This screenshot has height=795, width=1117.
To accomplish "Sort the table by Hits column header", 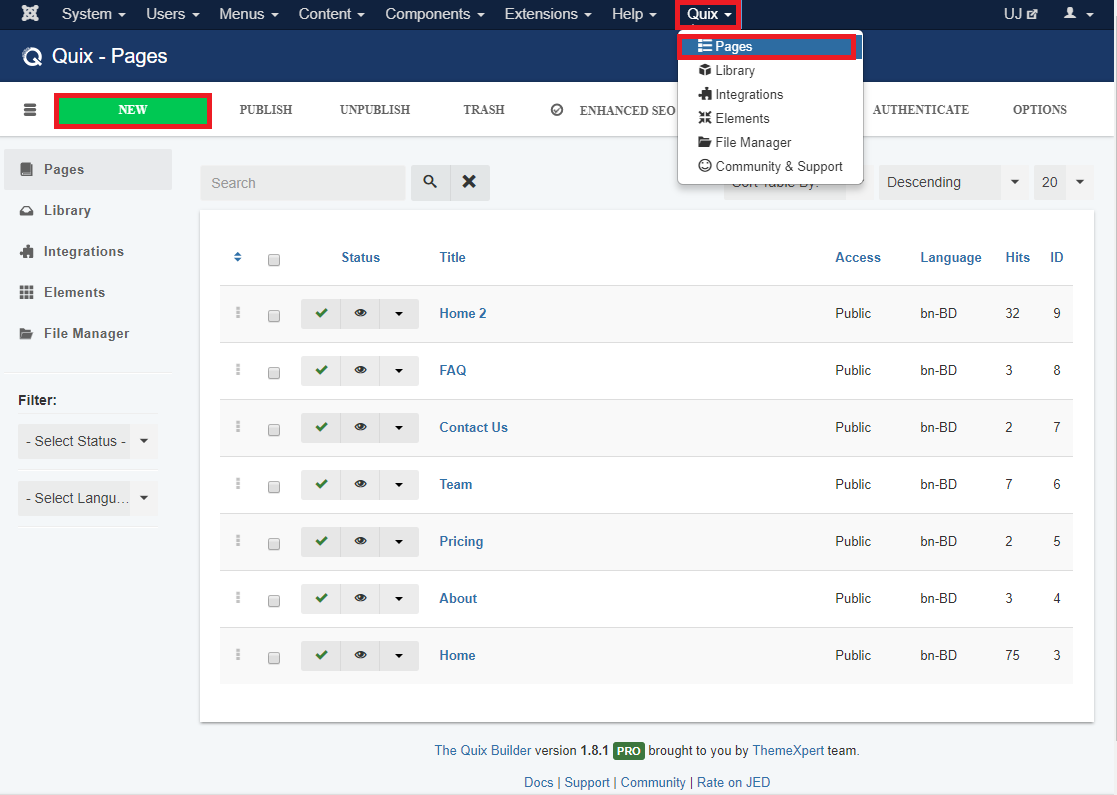I will 1017,257.
